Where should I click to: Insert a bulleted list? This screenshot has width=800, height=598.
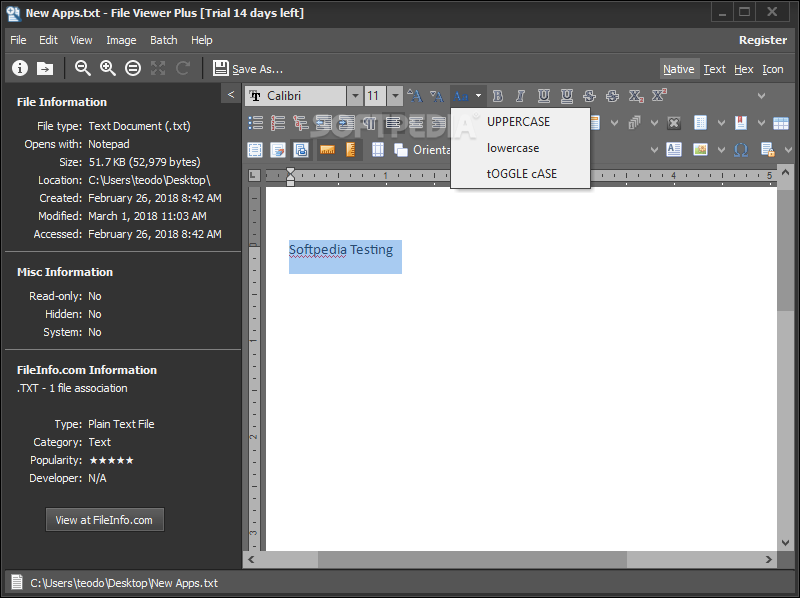click(255, 123)
